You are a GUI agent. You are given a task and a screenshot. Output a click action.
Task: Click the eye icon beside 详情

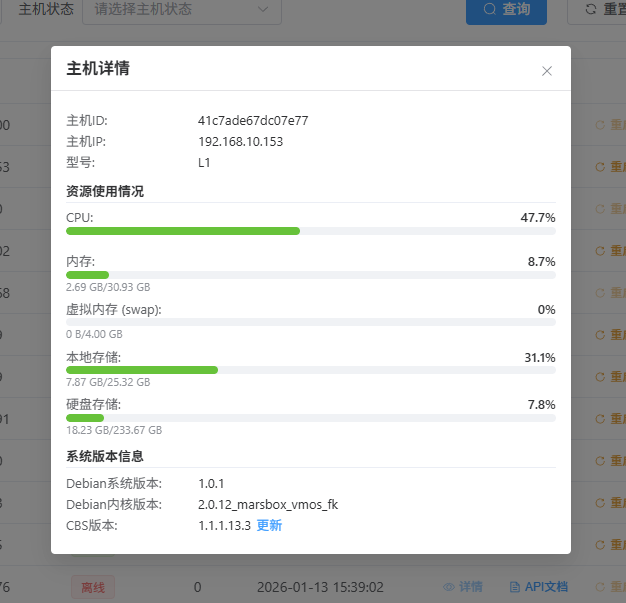click(449, 586)
